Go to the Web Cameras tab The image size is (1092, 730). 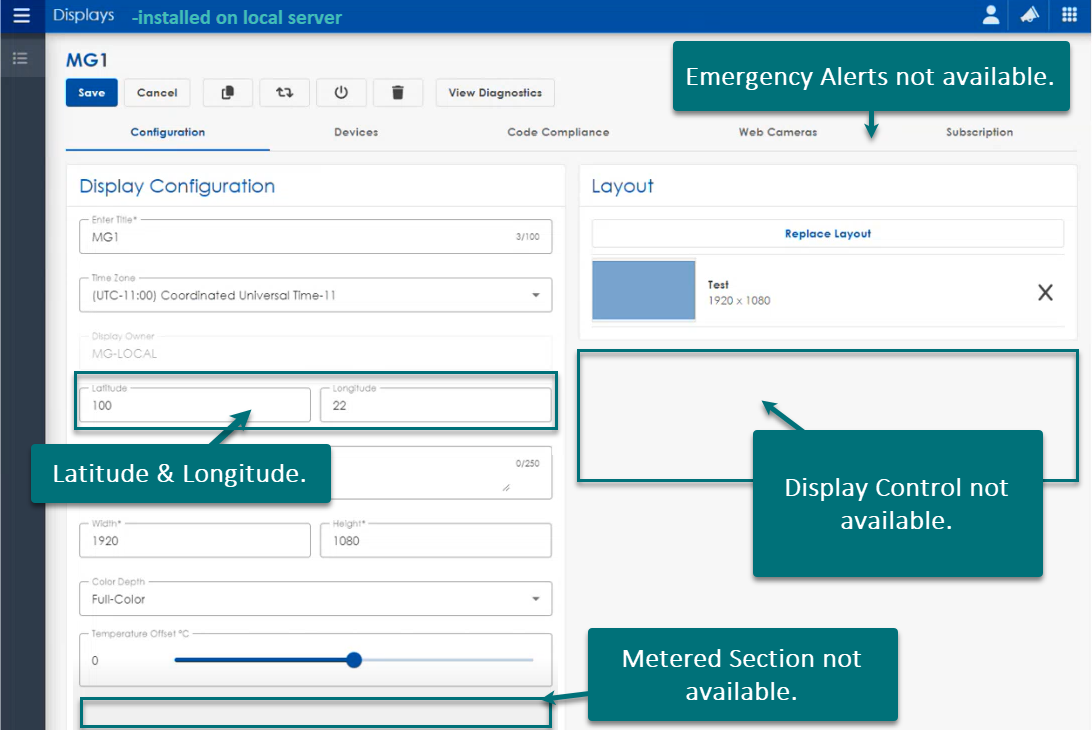click(777, 132)
